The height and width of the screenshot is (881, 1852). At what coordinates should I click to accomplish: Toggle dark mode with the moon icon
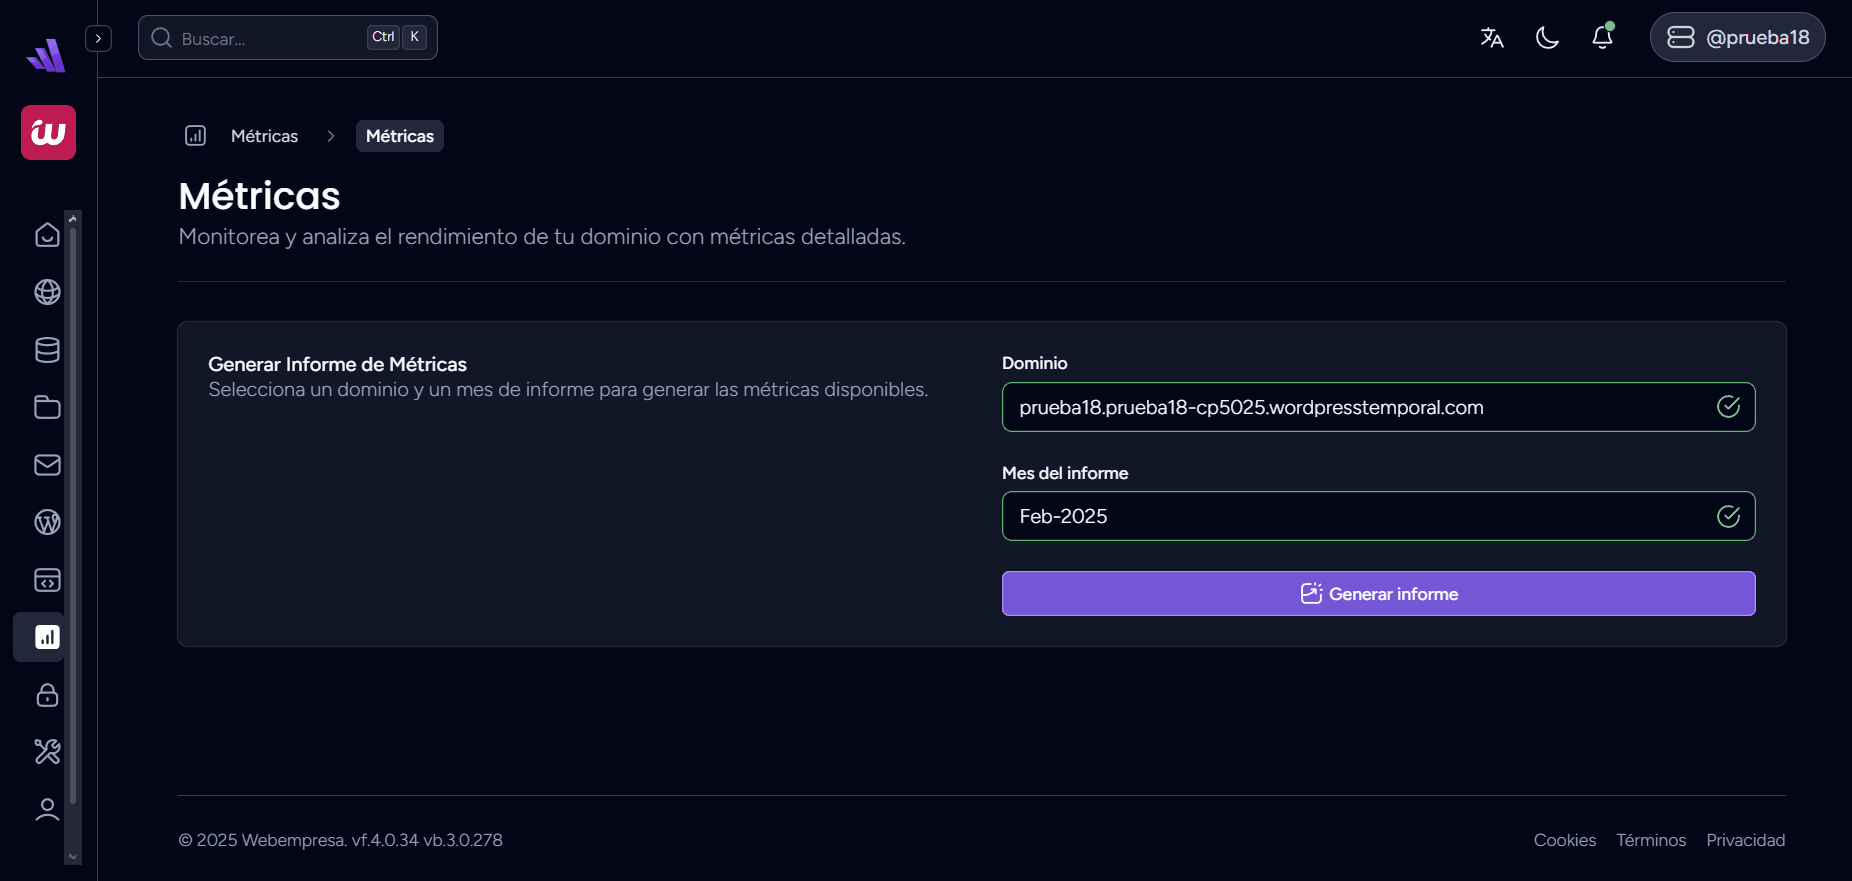click(1547, 38)
